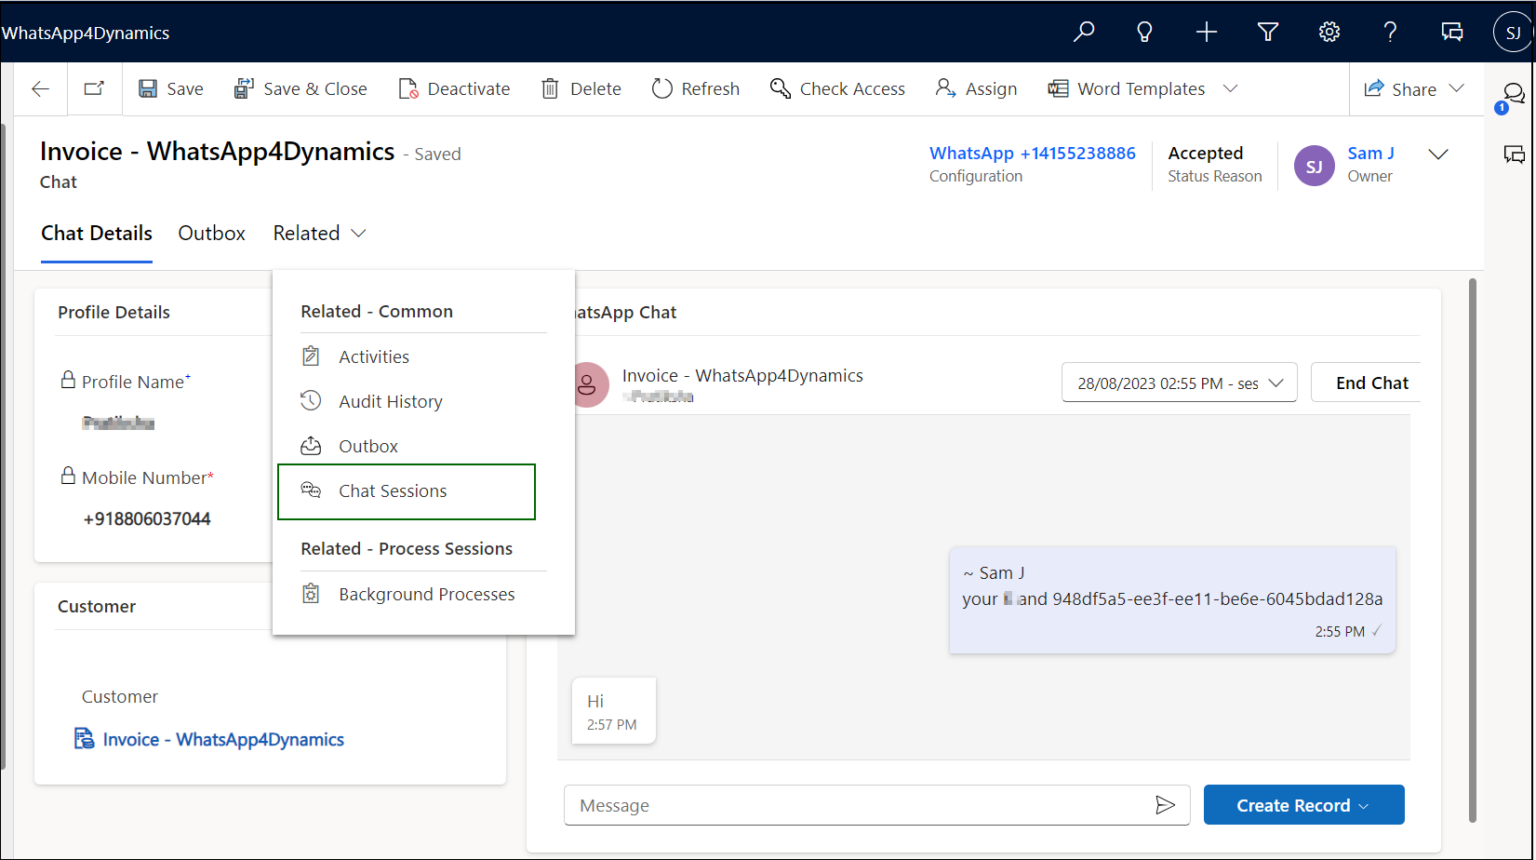Switch to the Chat Details tab
The image size is (1536, 860).
[96, 233]
